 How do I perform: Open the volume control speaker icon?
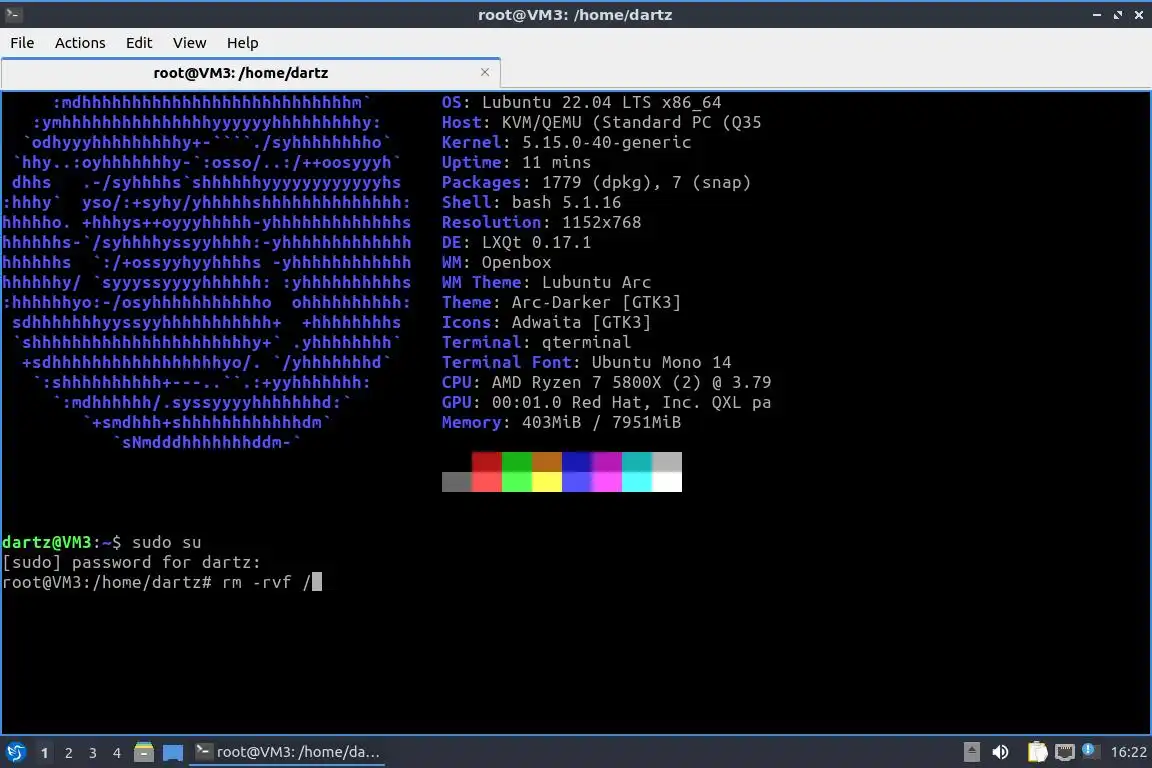click(x=1000, y=752)
